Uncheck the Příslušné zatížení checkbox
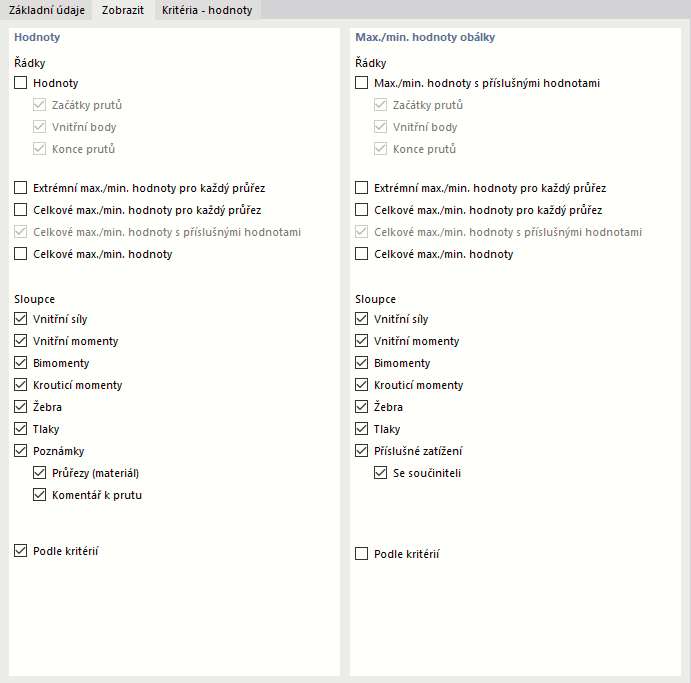 coord(362,451)
